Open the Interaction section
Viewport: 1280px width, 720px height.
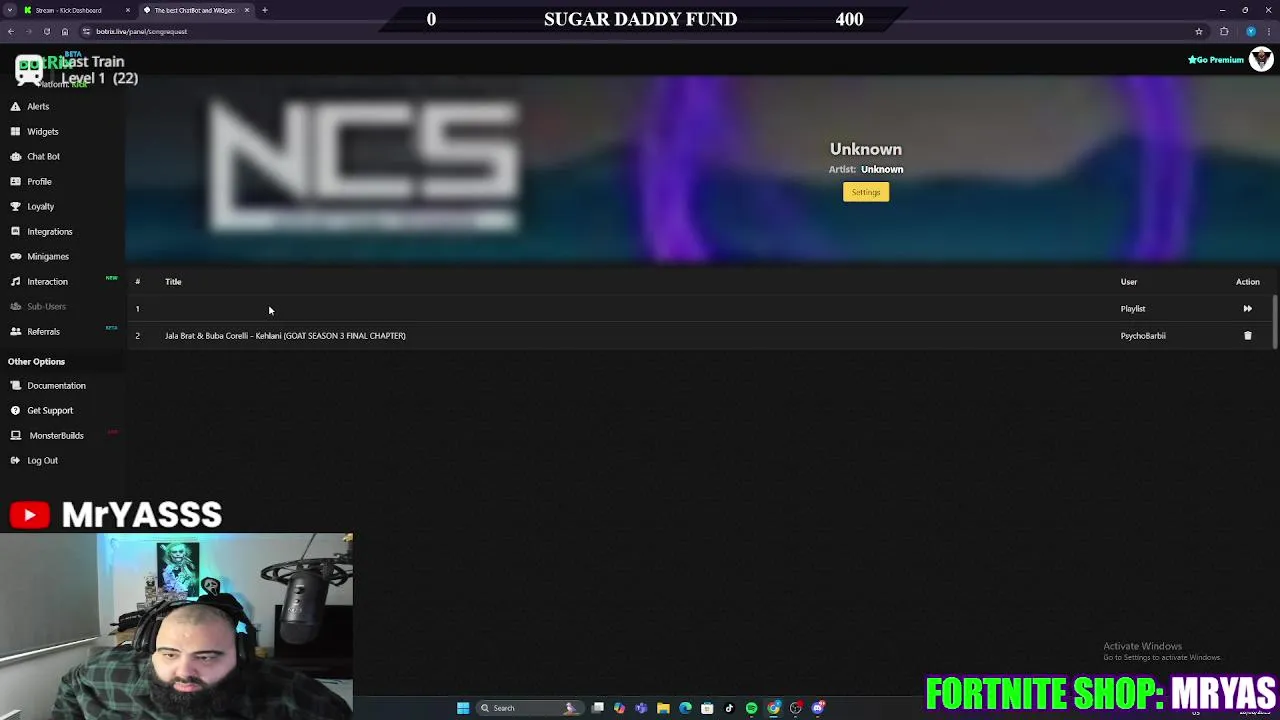(40, 281)
